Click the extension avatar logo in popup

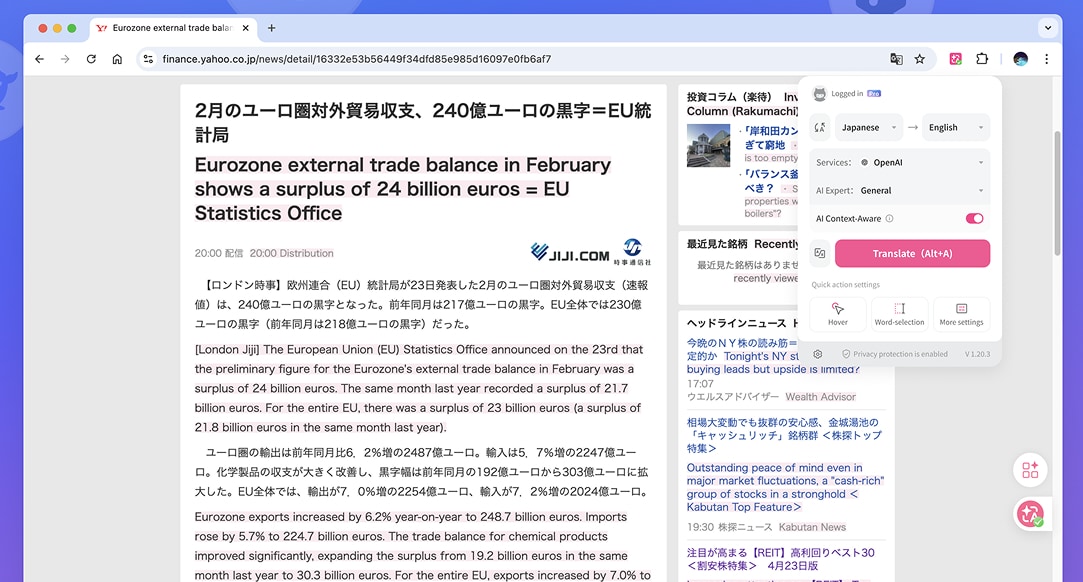[819, 94]
